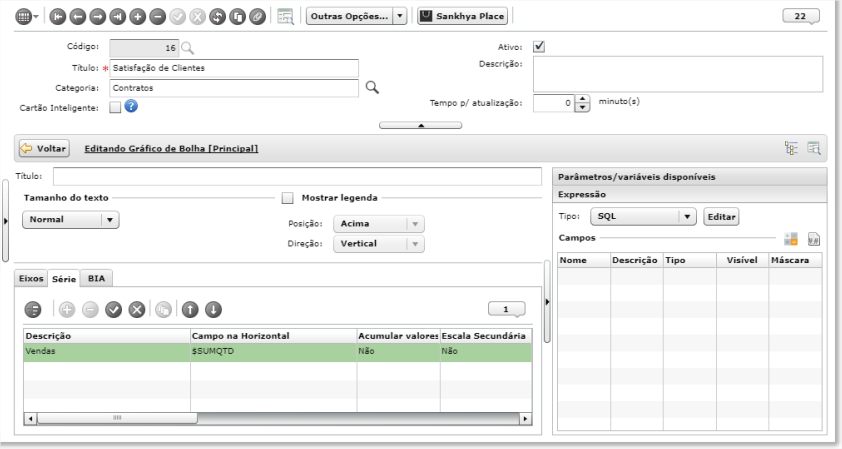Go to previous record arrow
The width and height of the screenshot is (842, 449).
click(x=77, y=17)
